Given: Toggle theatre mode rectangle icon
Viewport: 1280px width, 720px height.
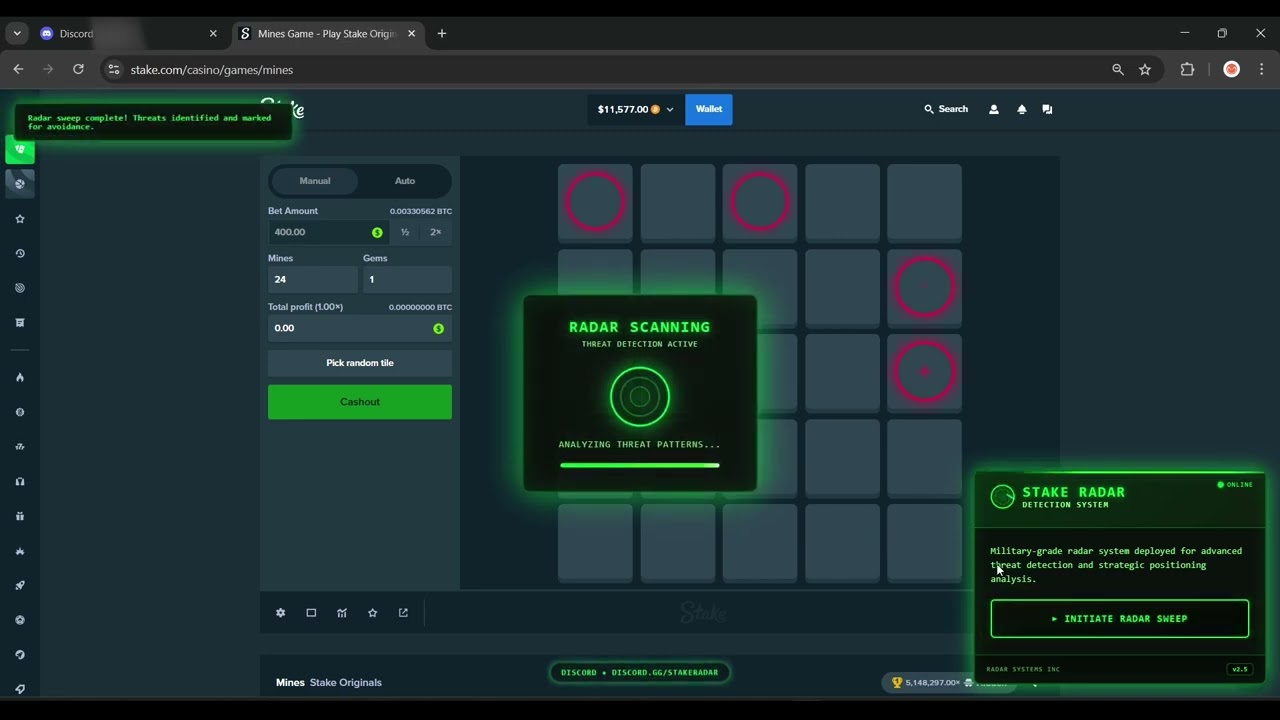Looking at the screenshot, I should [x=311, y=613].
